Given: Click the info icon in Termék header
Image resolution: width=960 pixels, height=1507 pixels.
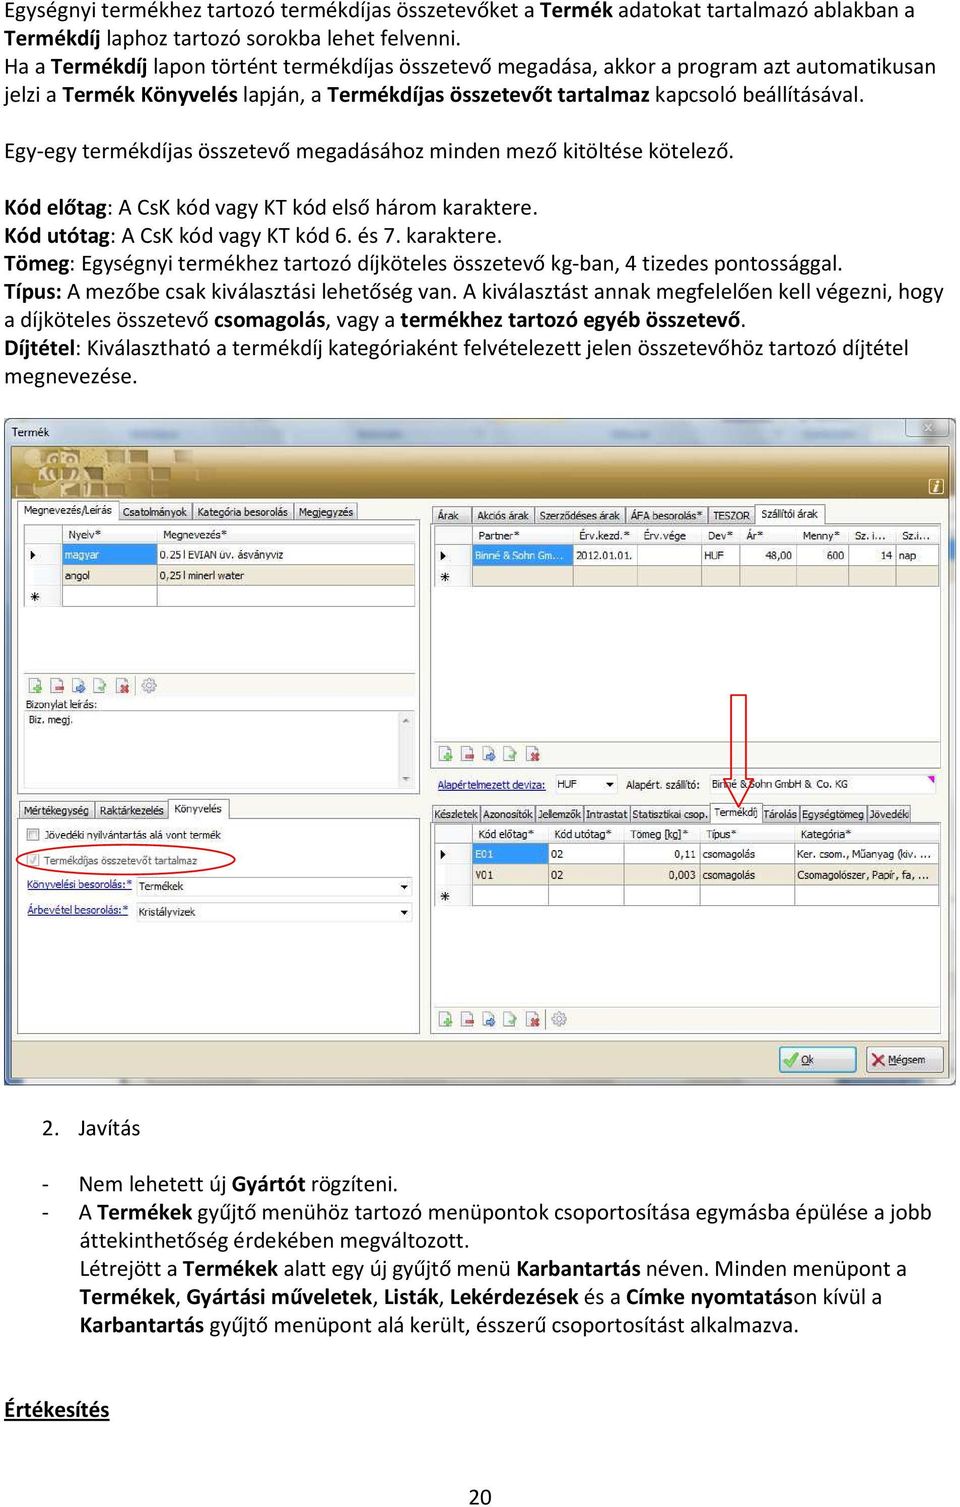Looking at the screenshot, I should point(936,486).
